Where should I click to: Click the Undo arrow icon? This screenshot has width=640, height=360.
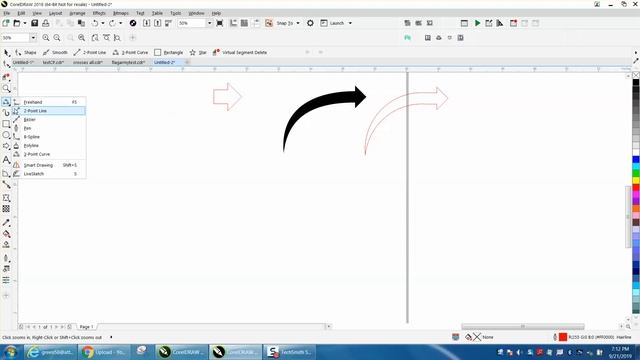click(x=95, y=23)
